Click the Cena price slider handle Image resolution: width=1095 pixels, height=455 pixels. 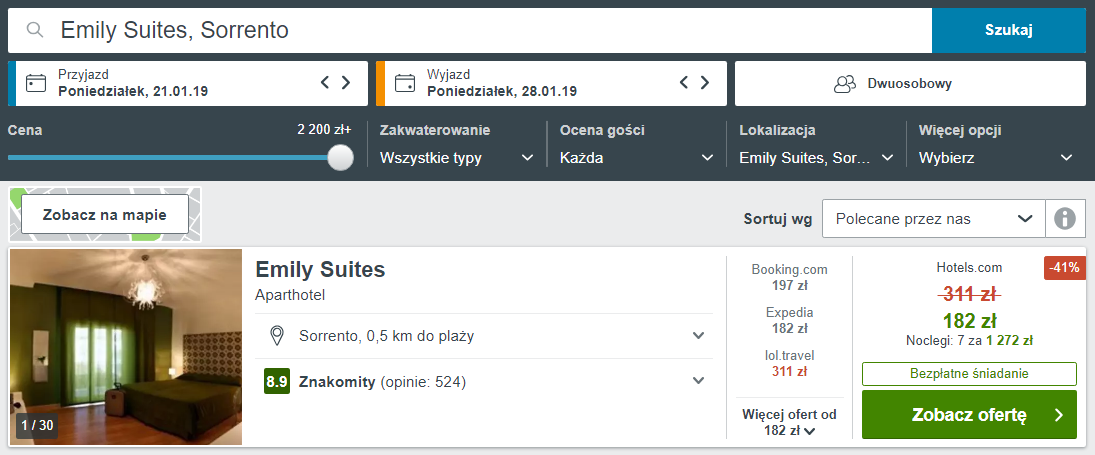tap(341, 157)
